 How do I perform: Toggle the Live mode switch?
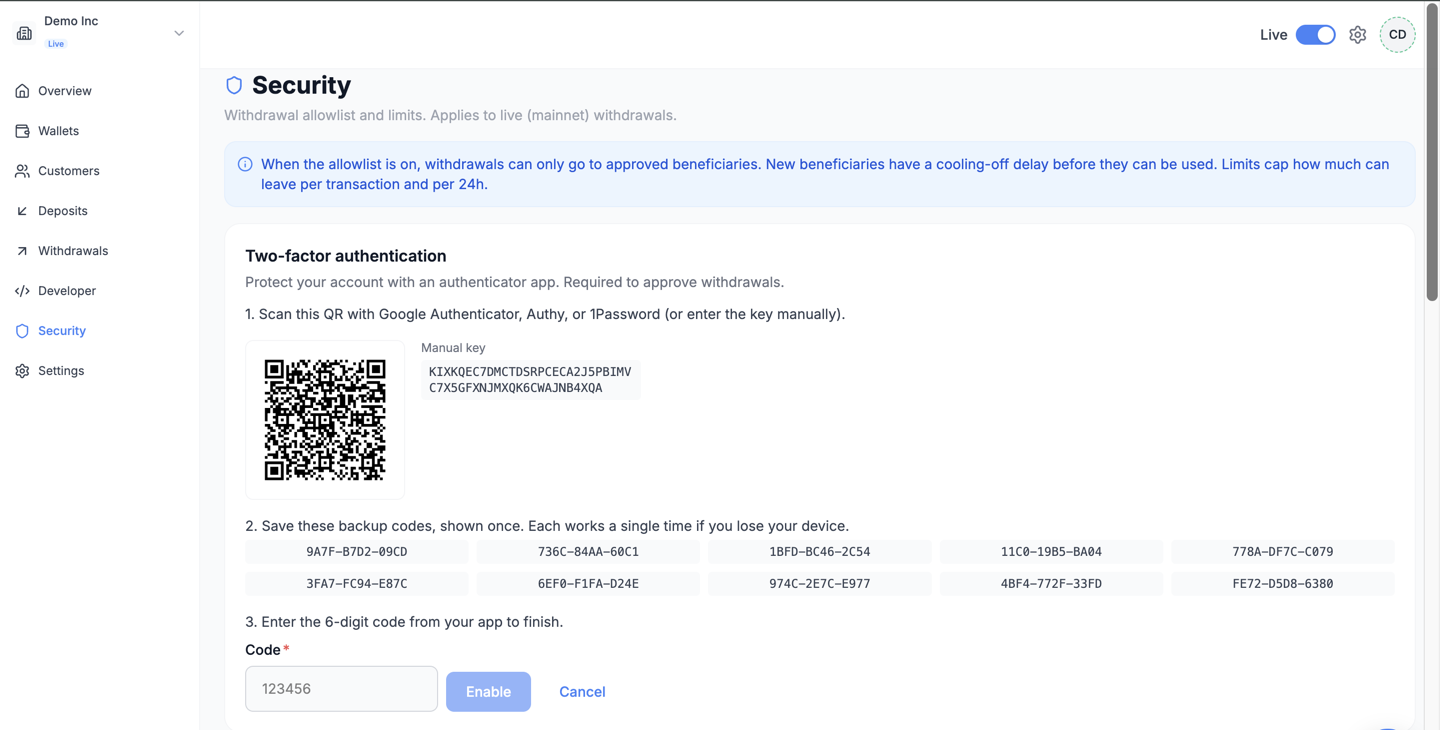(1315, 35)
